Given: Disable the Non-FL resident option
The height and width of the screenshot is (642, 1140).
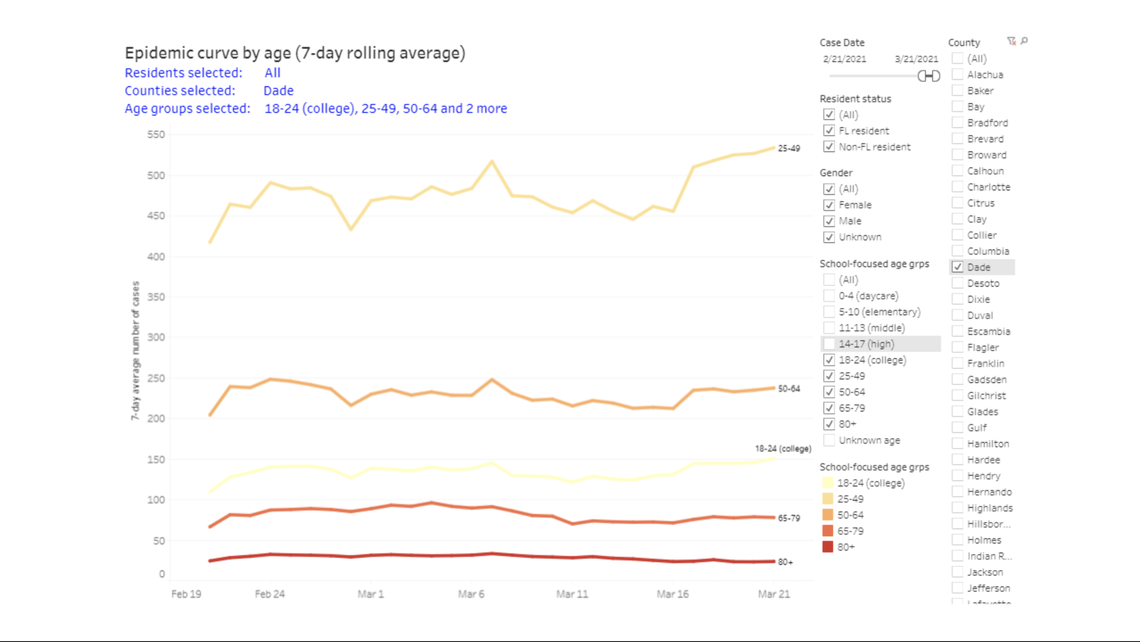Looking at the screenshot, I should coord(829,146).
